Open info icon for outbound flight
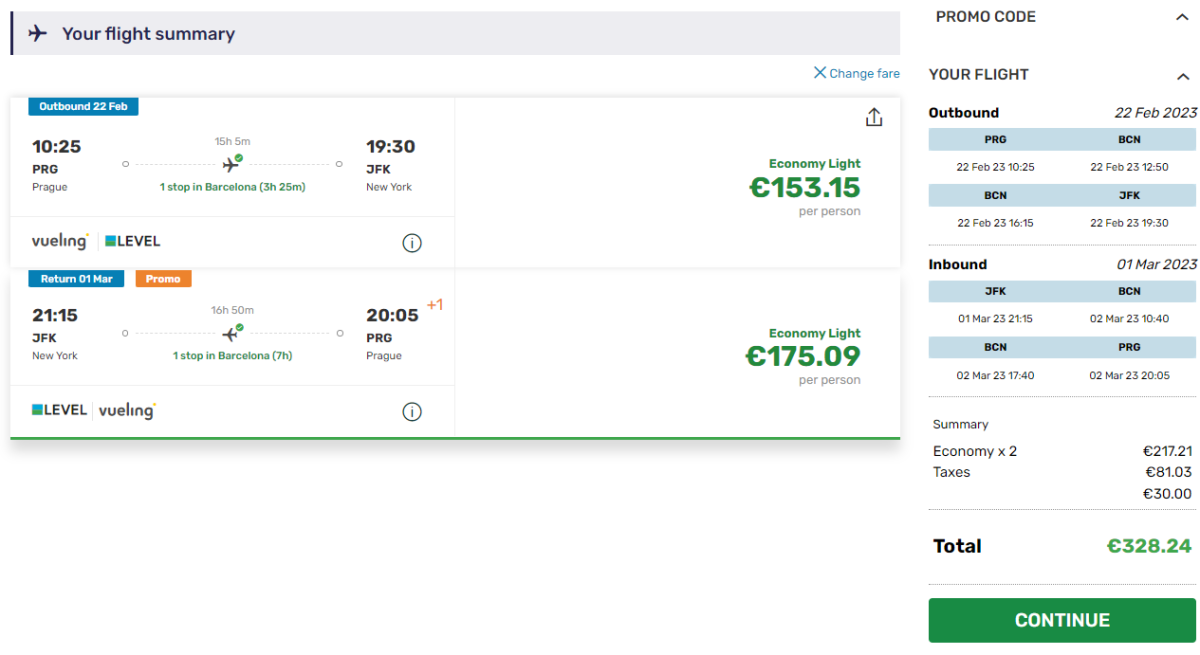This screenshot has height=655, width=1200. pos(412,243)
